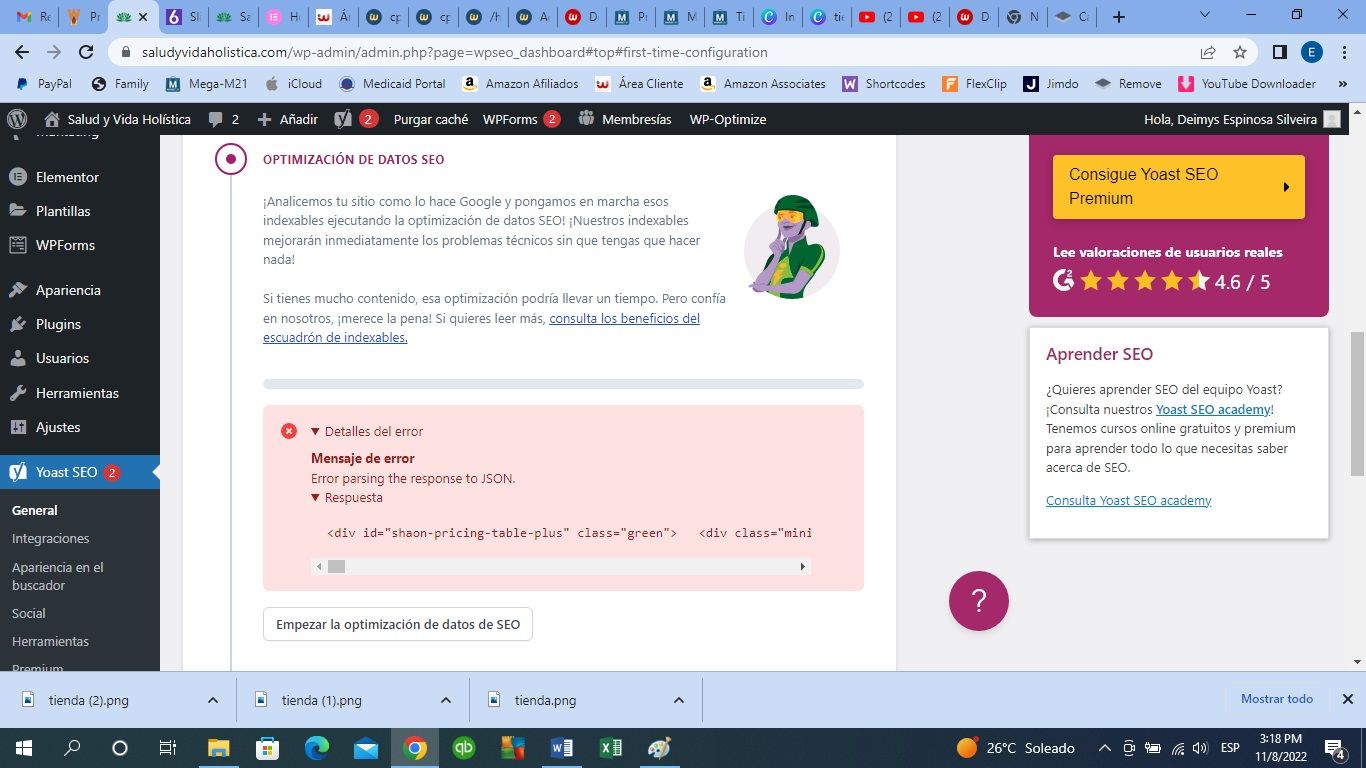The height and width of the screenshot is (768, 1366).
Task: Open the Consulta Yoast SEO academy link
Action: (x=1128, y=500)
